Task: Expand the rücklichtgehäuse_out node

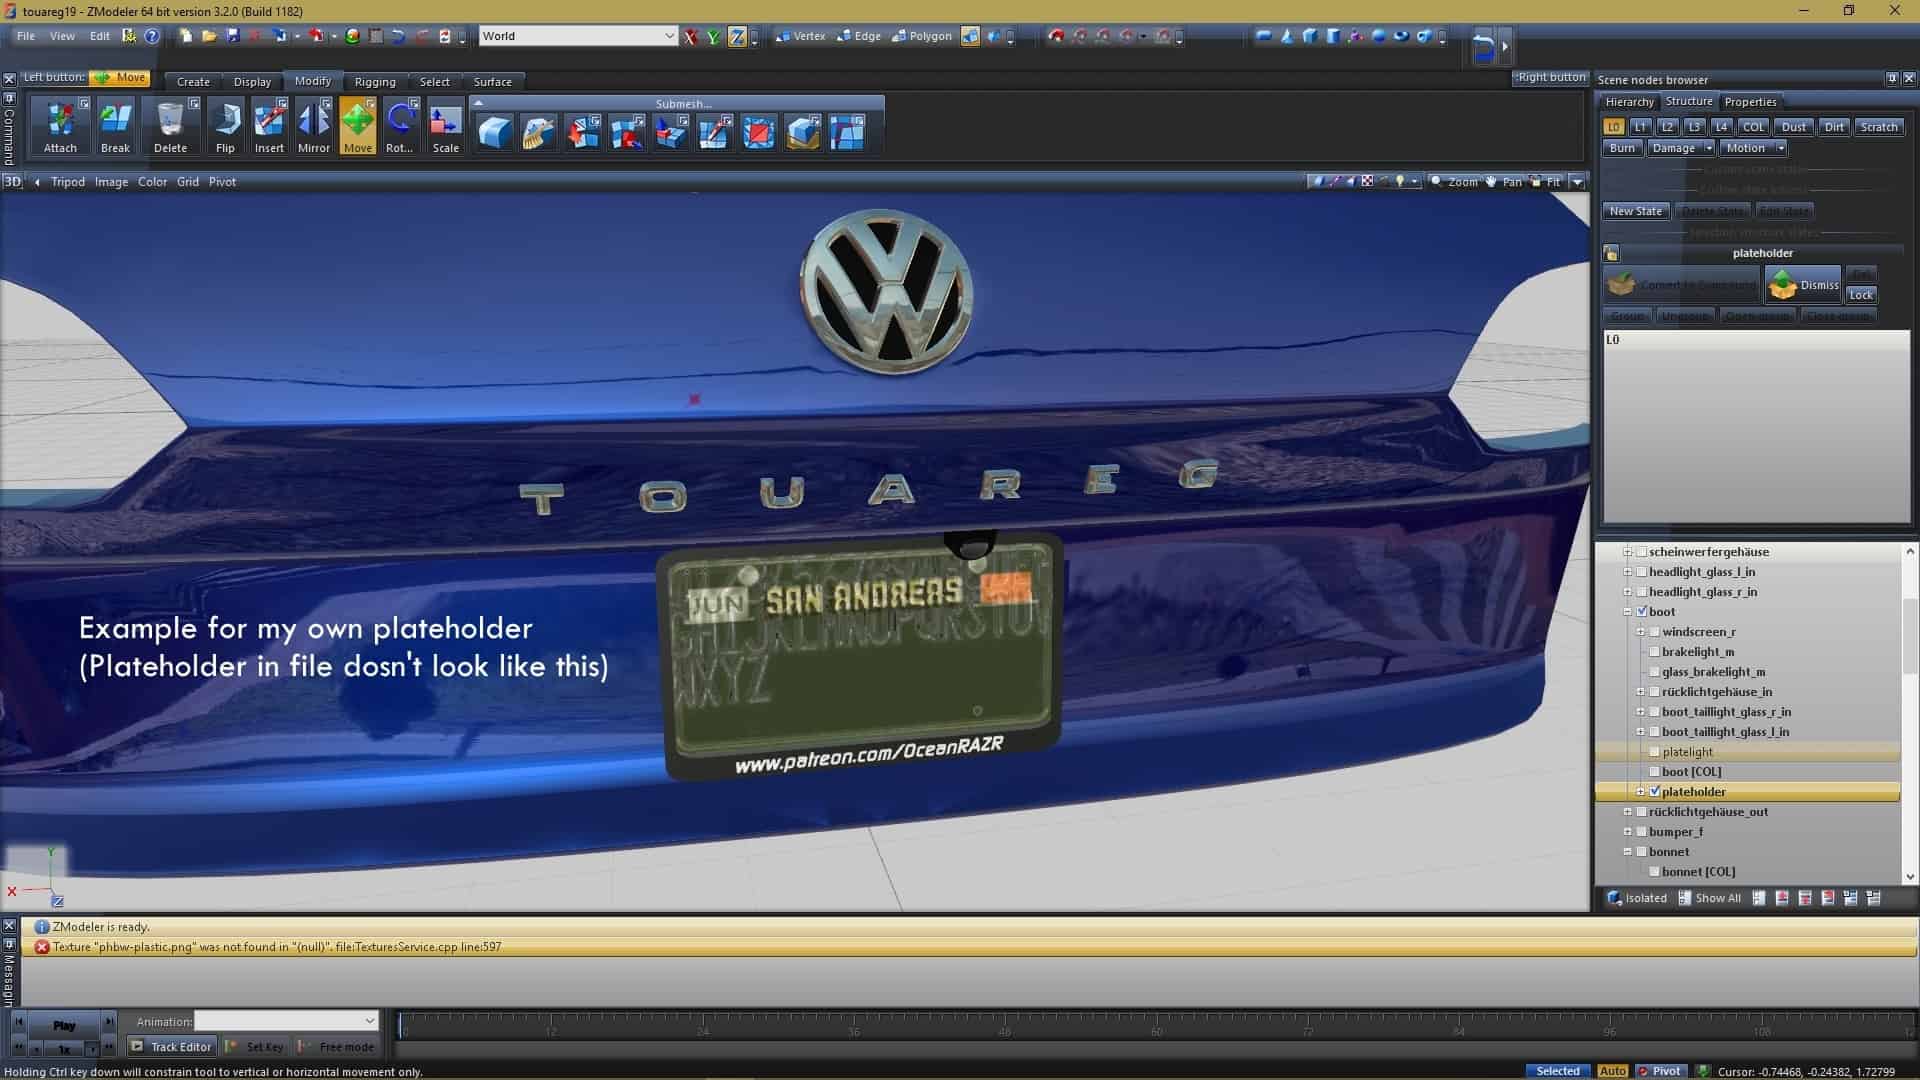Action: [1627, 812]
